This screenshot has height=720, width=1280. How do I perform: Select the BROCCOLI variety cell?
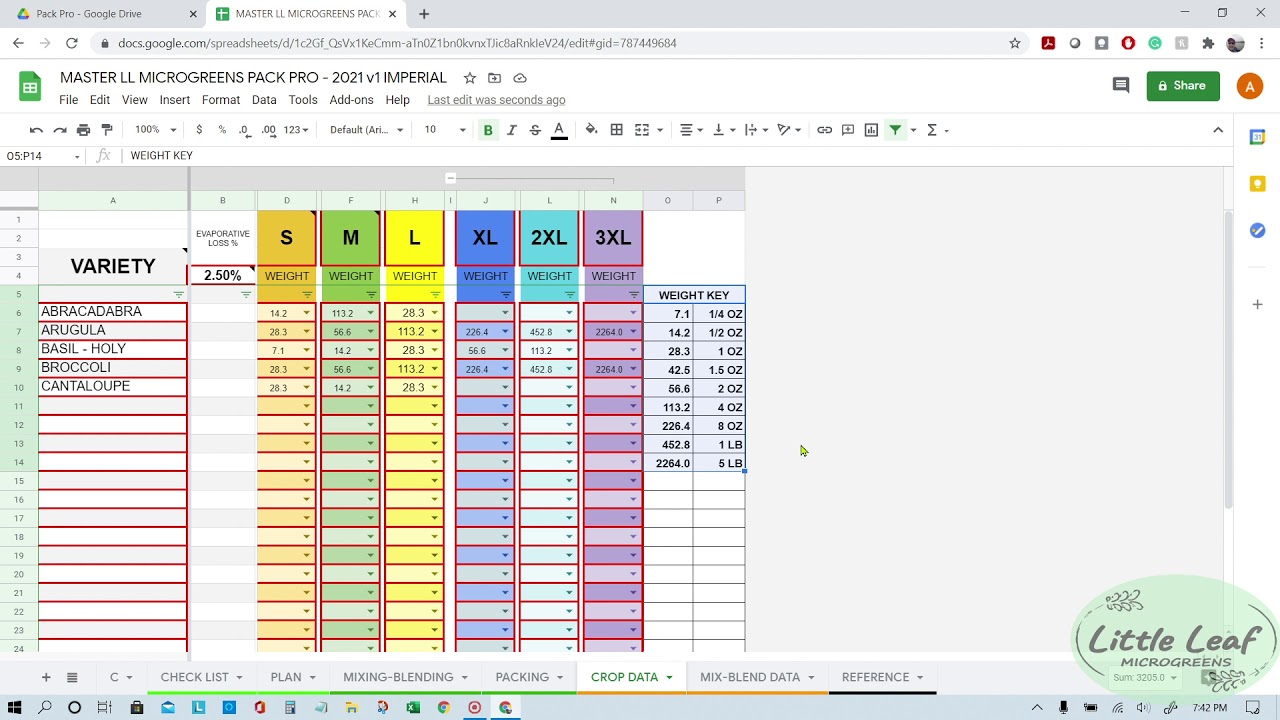(113, 368)
